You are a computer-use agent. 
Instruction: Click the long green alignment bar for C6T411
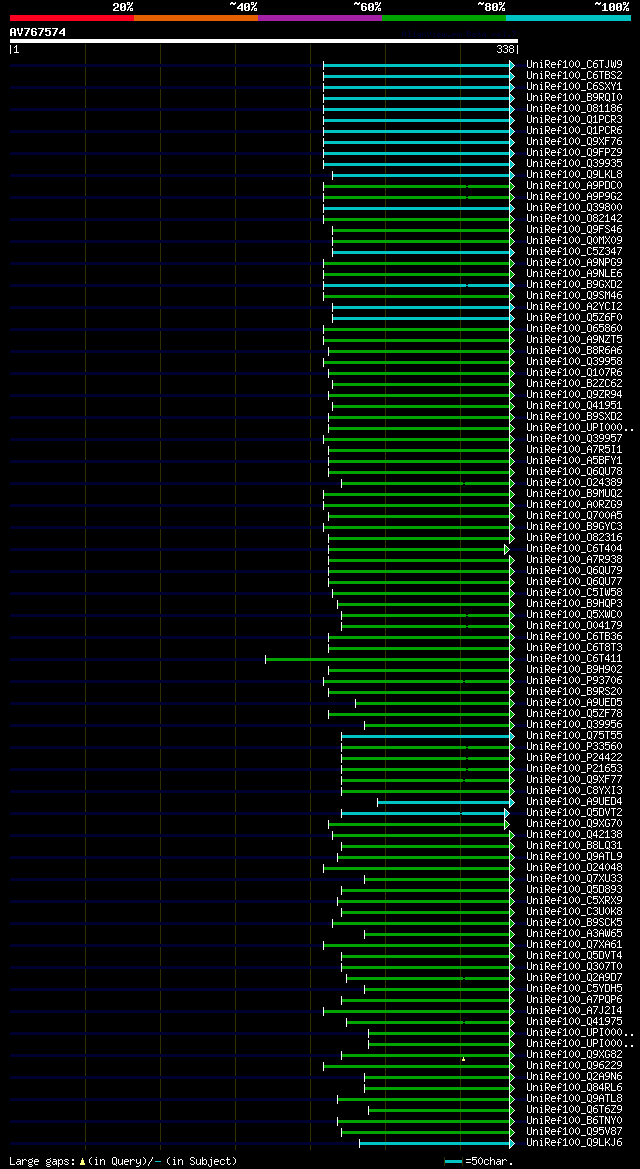[x=390, y=659]
